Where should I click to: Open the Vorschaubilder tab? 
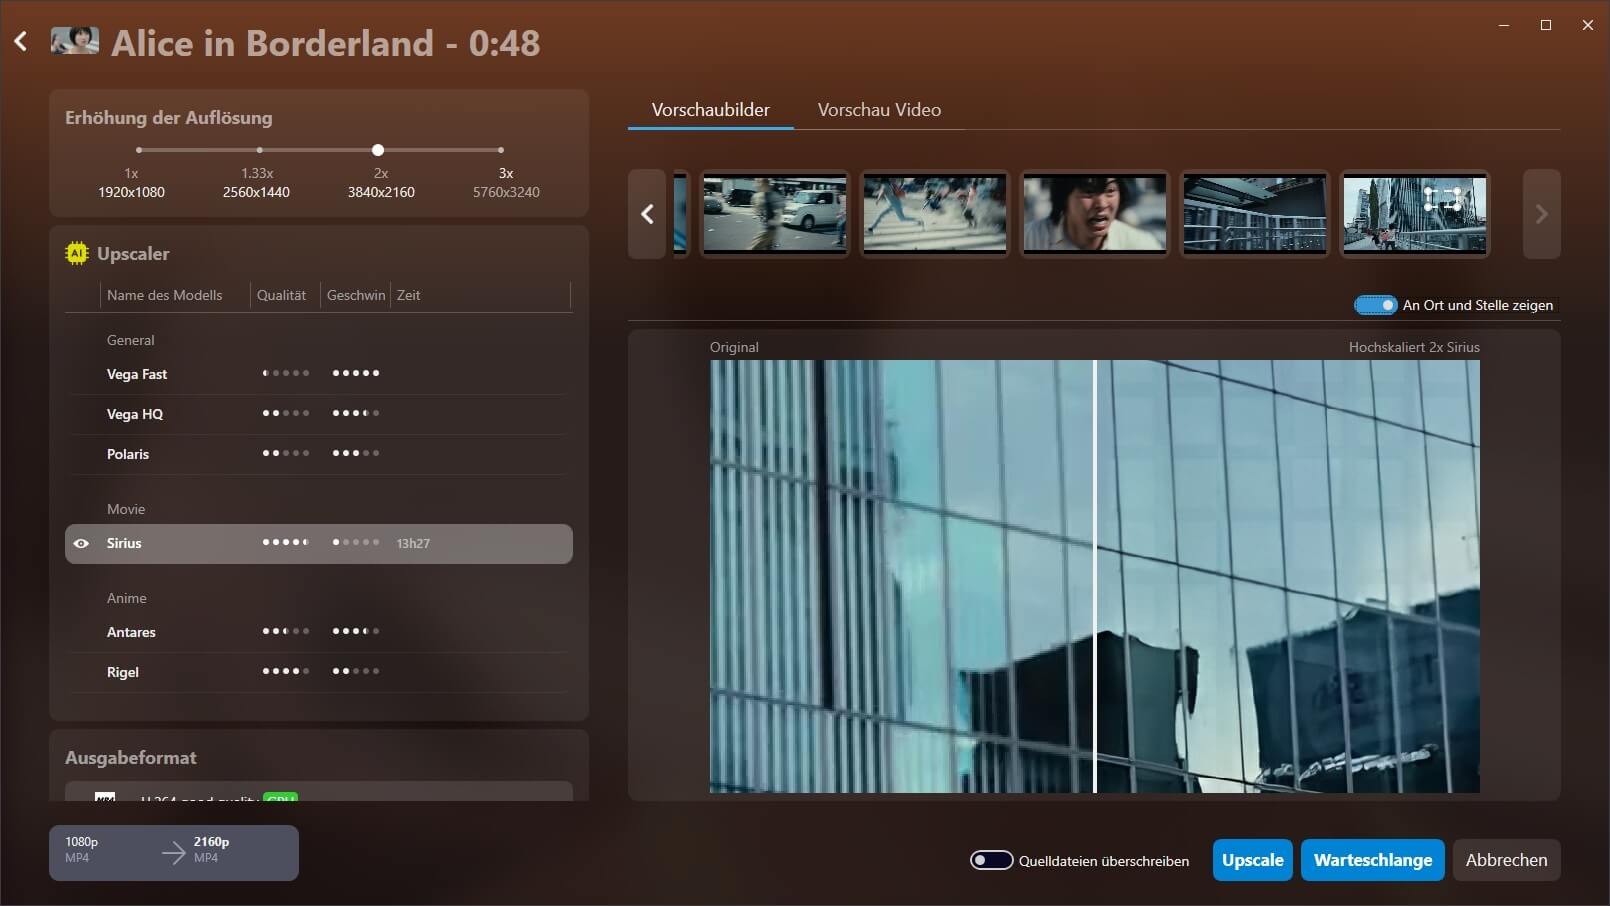(710, 110)
